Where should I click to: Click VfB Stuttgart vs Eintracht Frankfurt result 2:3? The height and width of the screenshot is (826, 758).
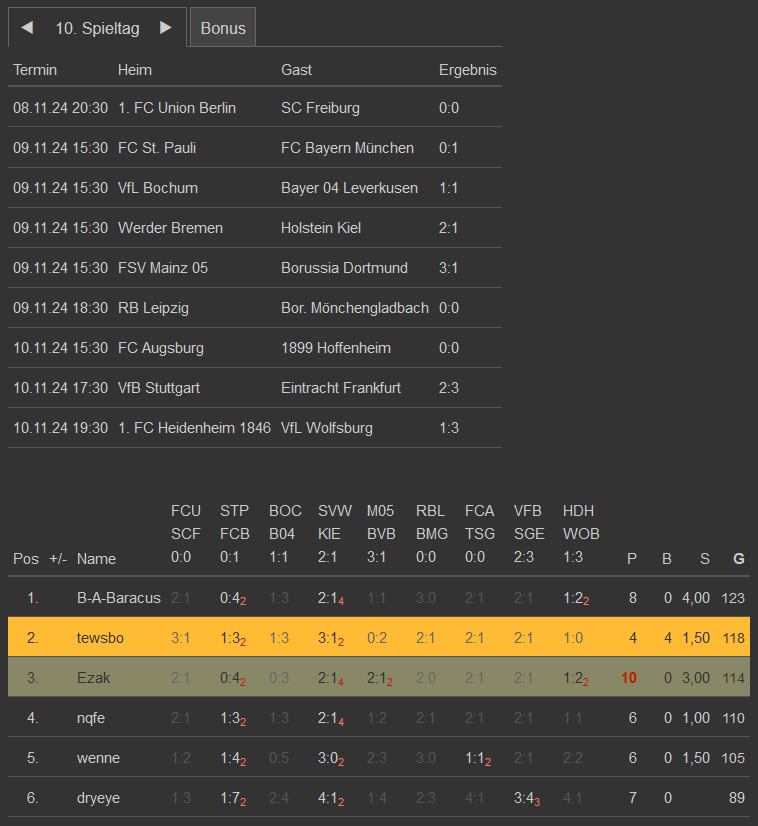pos(449,388)
